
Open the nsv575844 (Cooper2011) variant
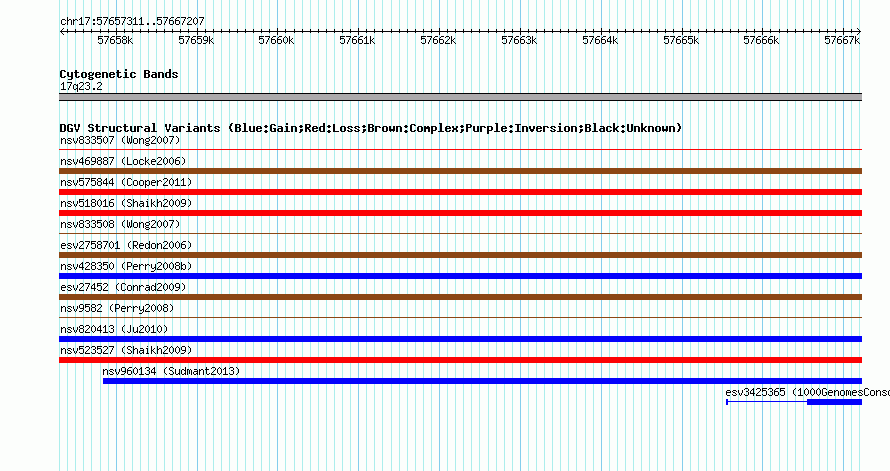126,182
